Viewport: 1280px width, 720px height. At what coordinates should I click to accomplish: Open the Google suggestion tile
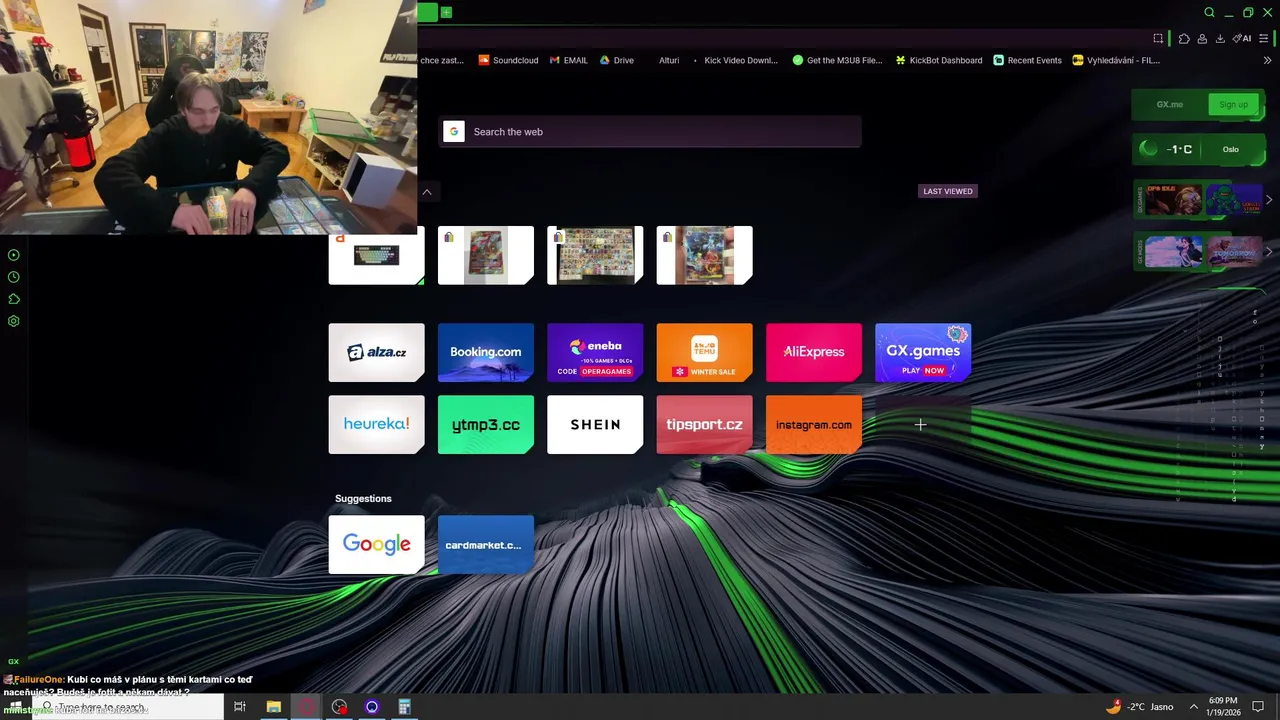(376, 544)
